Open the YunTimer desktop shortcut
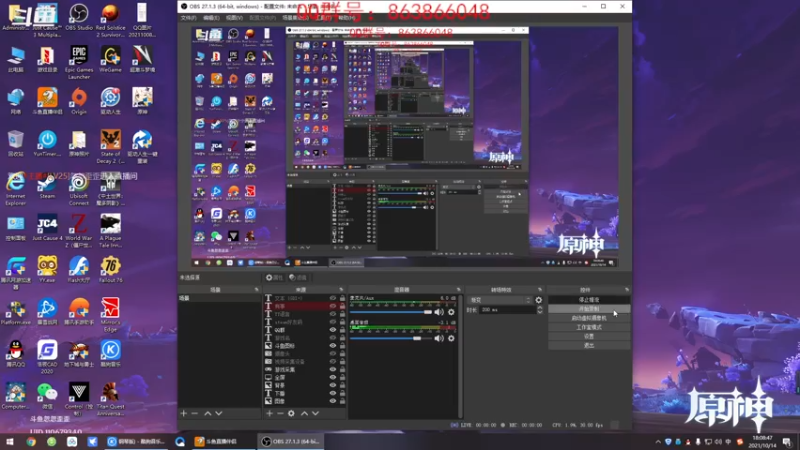Viewport: 800px width, 450px height. (x=47, y=143)
